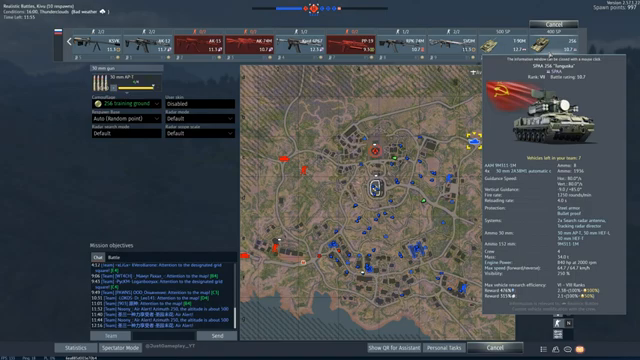Image resolution: width=640 pixels, height=360 pixels.
Task: Click Show QR for Assistant
Action: [x=394, y=348]
